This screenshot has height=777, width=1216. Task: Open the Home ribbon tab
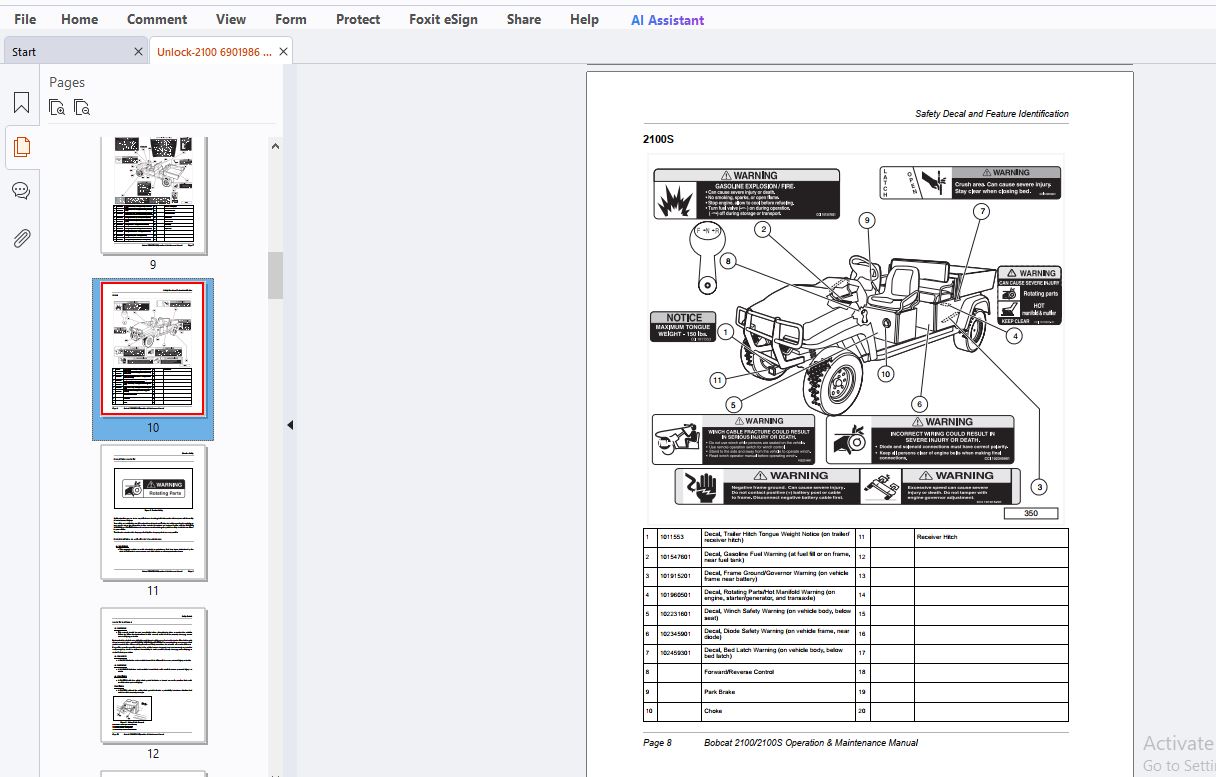coord(80,19)
